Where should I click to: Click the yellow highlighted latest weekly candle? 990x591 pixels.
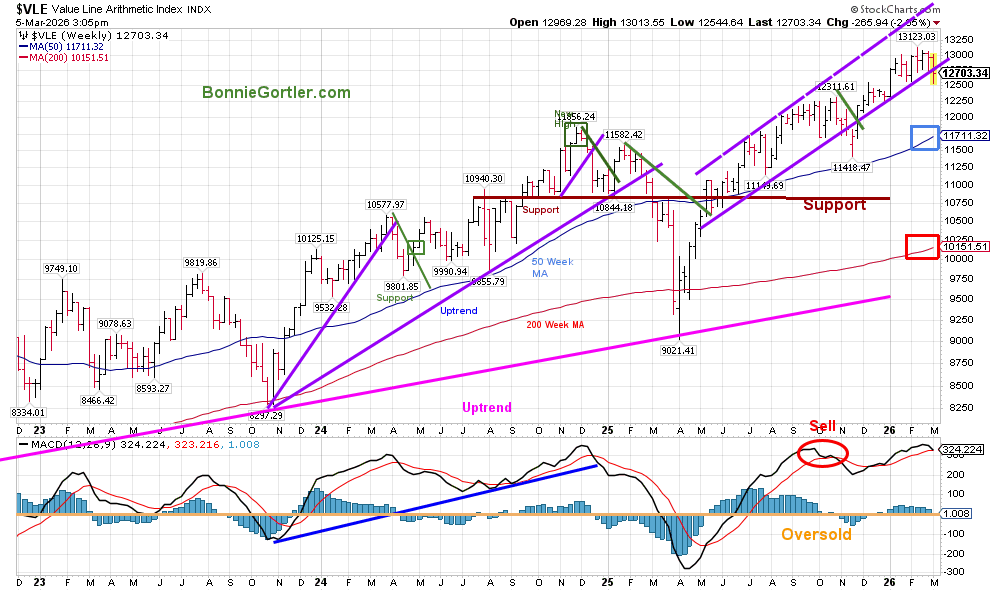[933, 69]
